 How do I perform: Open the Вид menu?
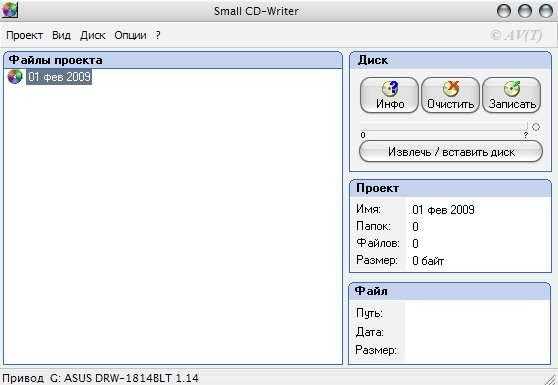pyautogui.click(x=61, y=35)
